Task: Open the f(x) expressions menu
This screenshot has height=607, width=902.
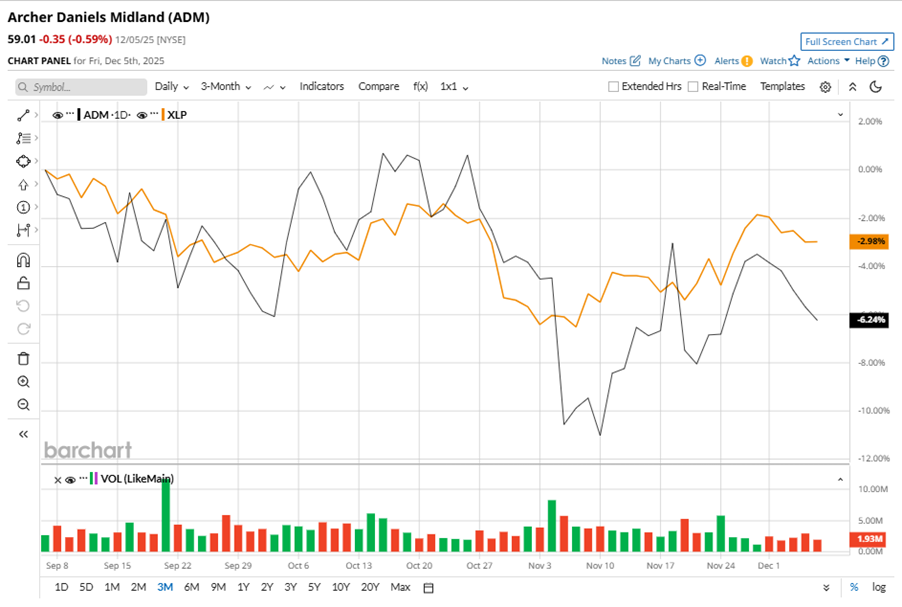Action: [421, 86]
